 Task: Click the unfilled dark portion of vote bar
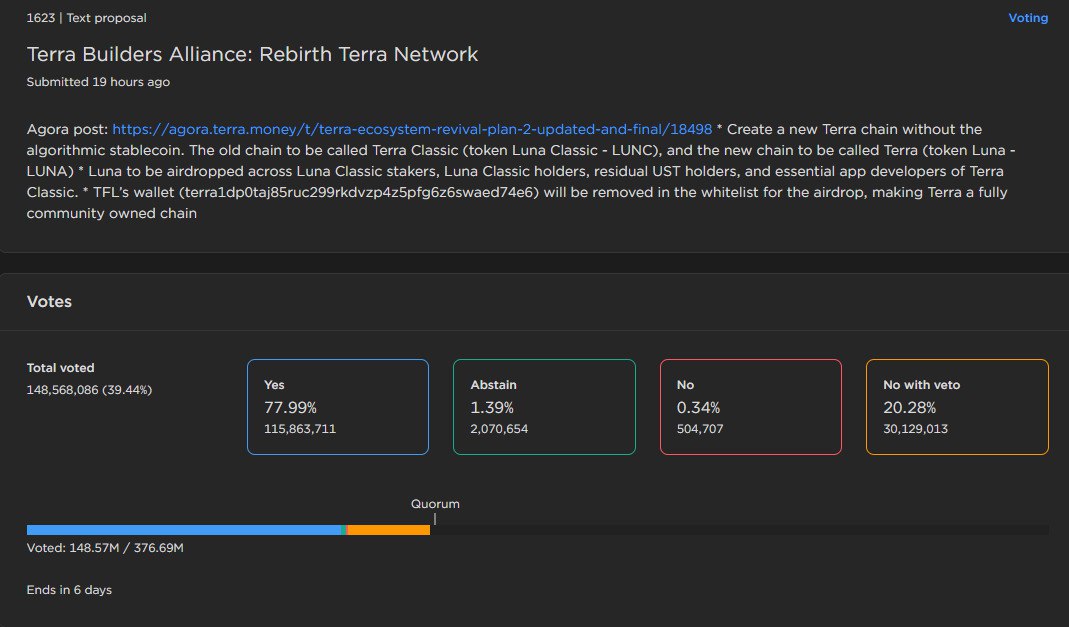click(x=740, y=530)
